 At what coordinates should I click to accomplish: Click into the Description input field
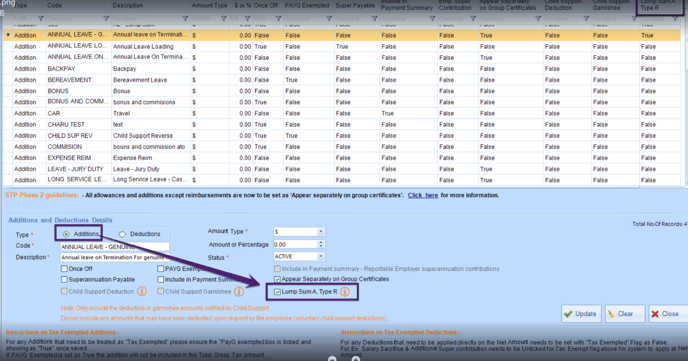pos(115,257)
